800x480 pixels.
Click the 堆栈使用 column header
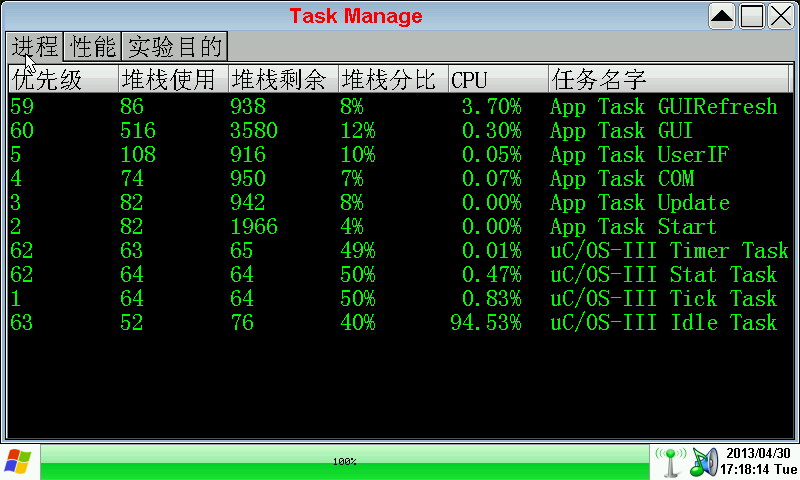pos(173,80)
